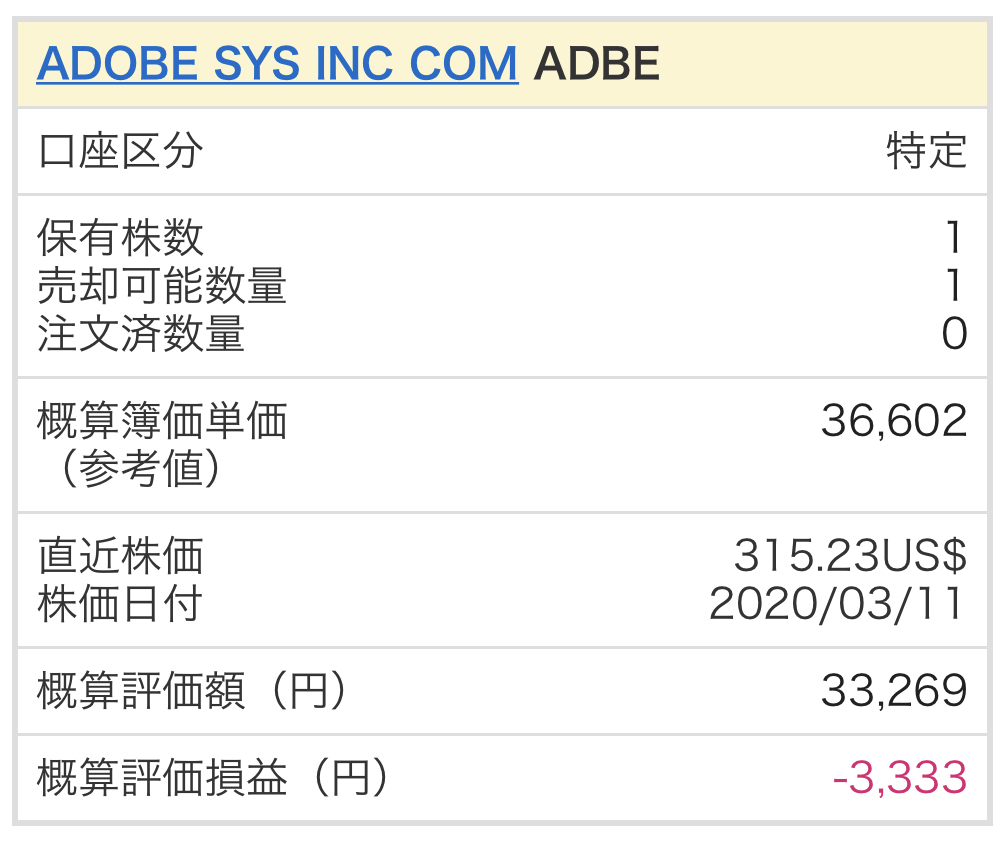Click the 注文済数量 value 0
The image size is (1008, 853).
[955, 334]
